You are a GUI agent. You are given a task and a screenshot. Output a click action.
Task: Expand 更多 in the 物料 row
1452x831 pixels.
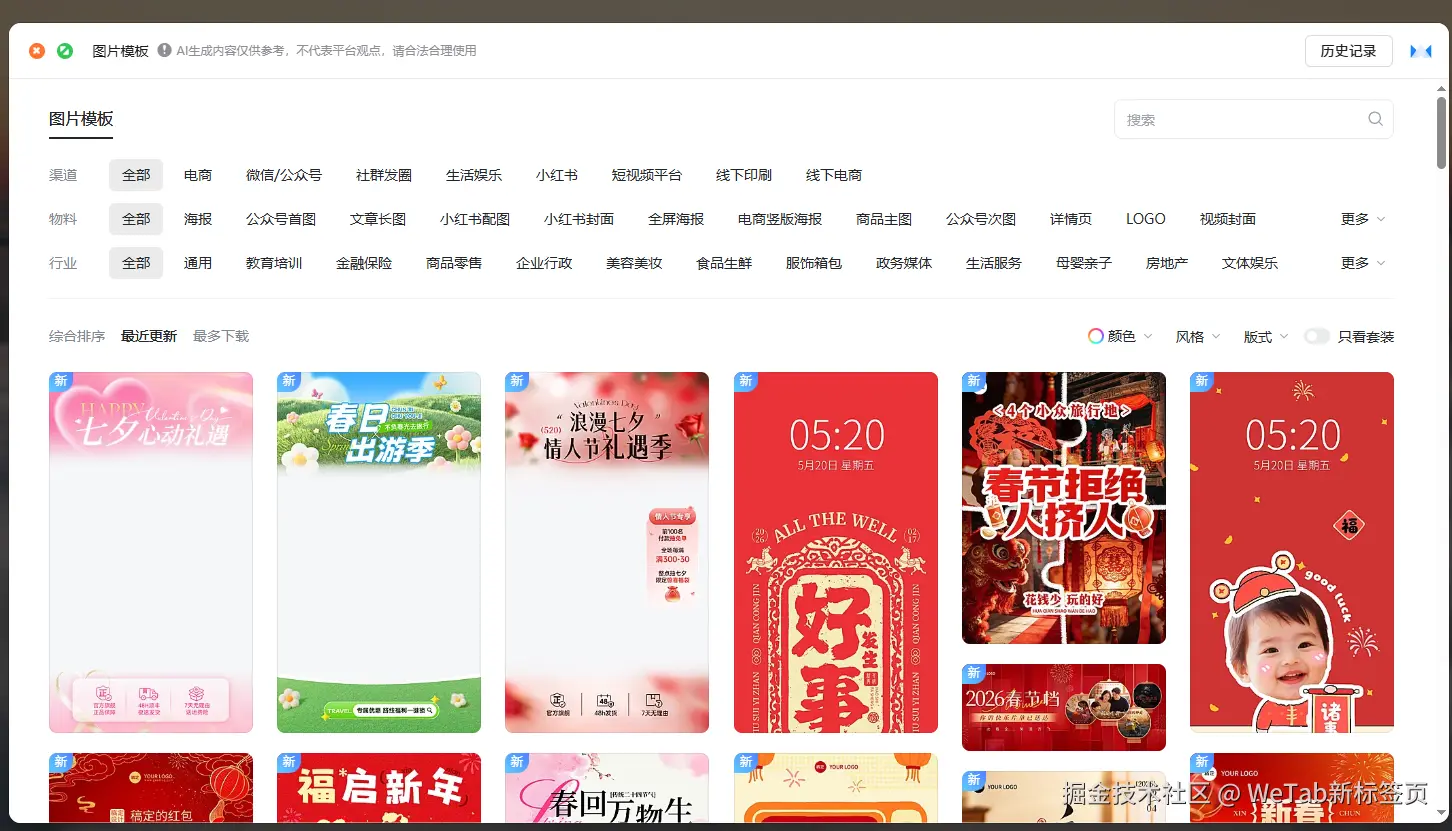pyautogui.click(x=1363, y=219)
